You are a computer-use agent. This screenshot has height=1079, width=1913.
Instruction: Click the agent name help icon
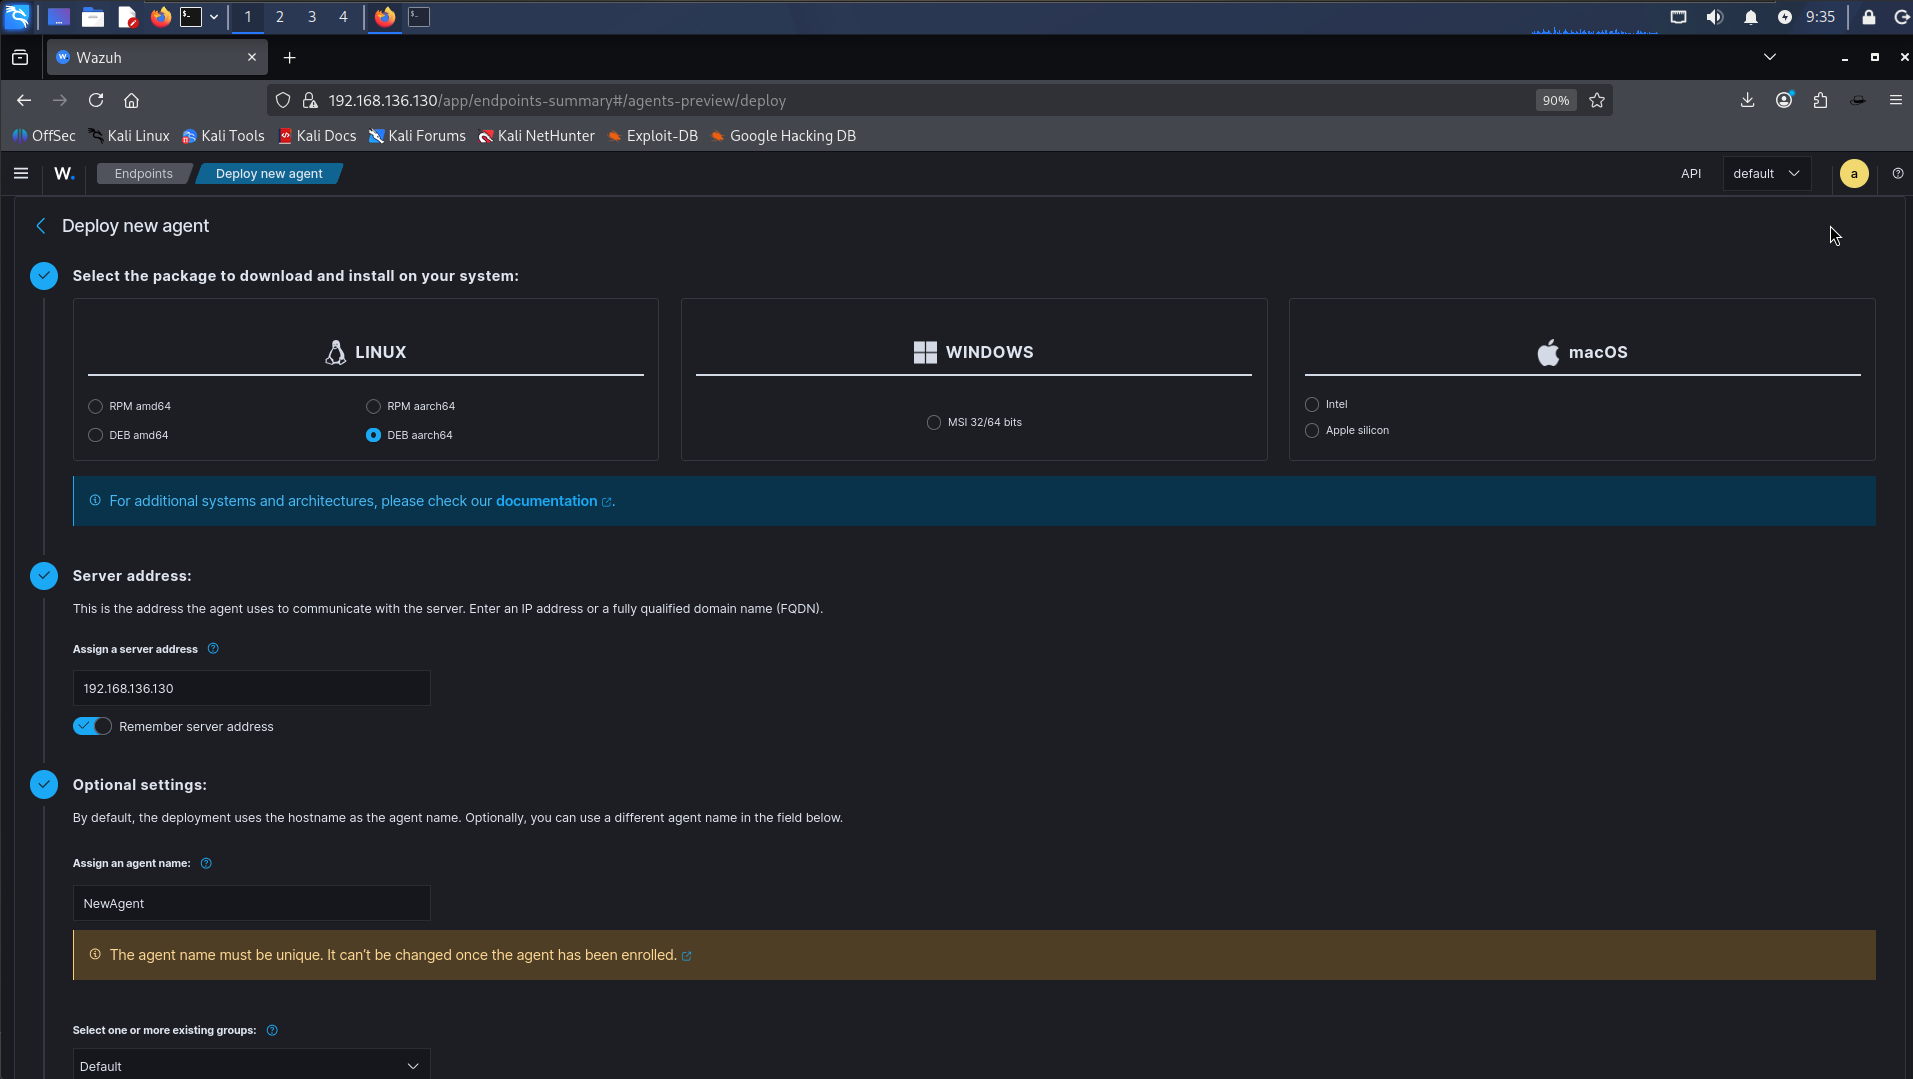pyautogui.click(x=206, y=863)
